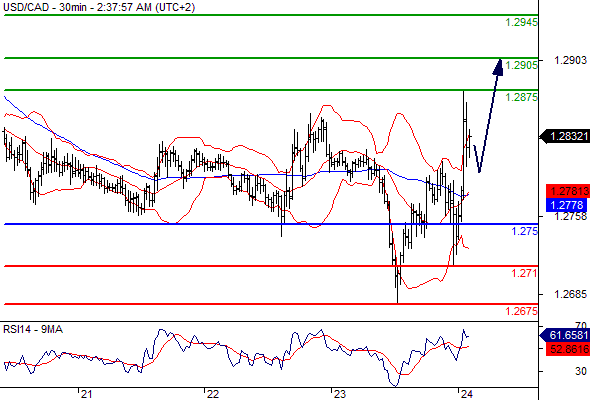Select the 1.2875 green resistance label
Screen dimensions: 590x400
[522, 97]
